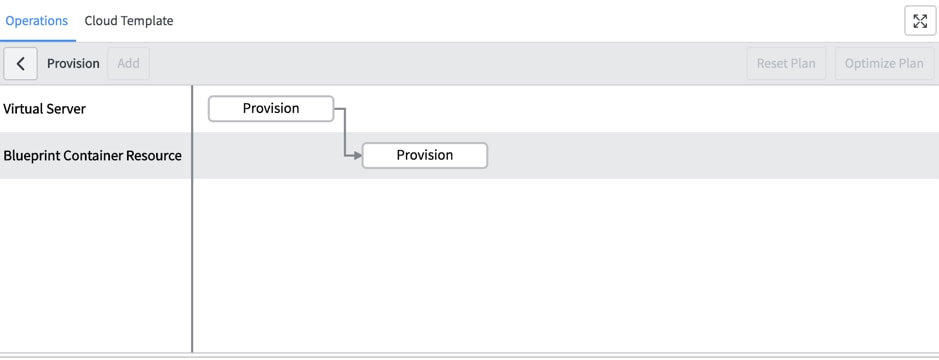Click blank space right of the Virtual Server Provision step
Viewport: 939px width, 360px height.
(635, 108)
